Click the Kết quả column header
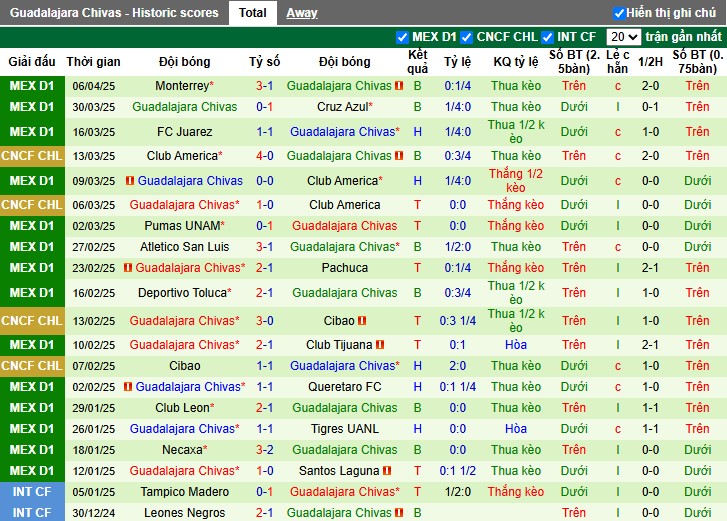 tap(417, 62)
